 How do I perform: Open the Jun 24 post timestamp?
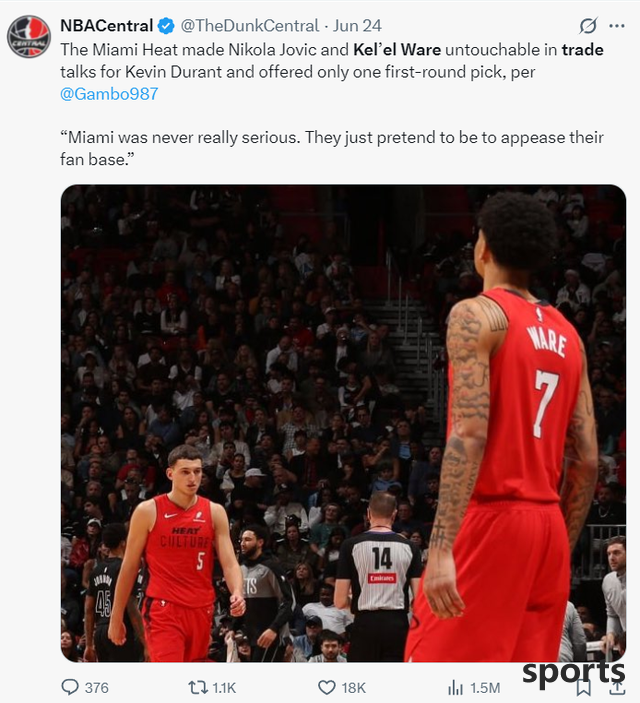click(357, 26)
